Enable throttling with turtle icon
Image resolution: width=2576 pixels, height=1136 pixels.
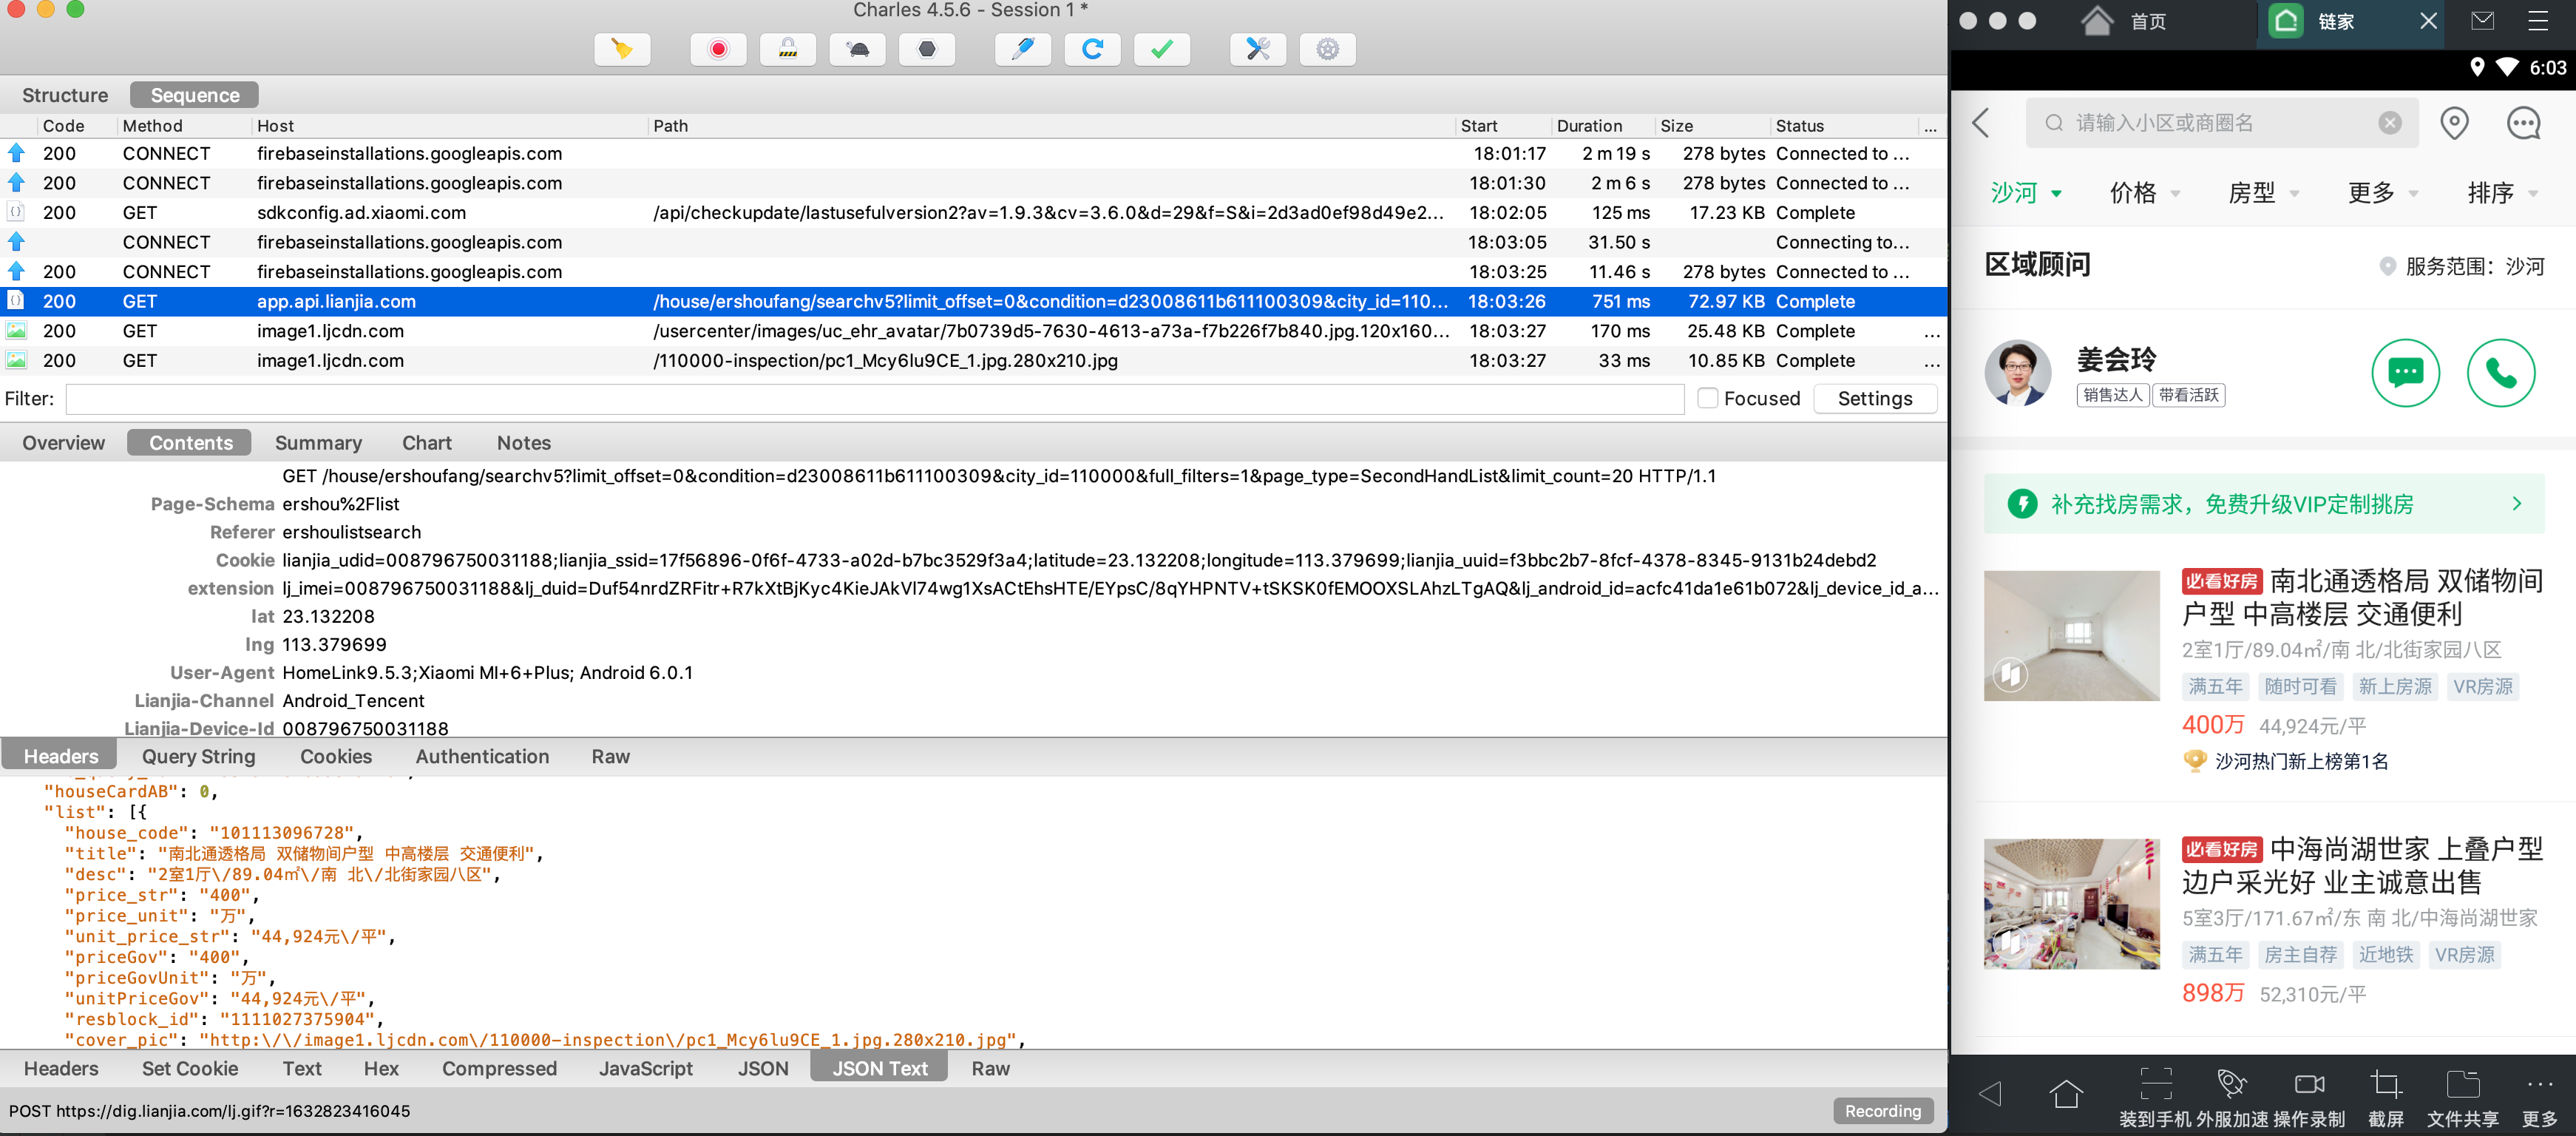click(x=857, y=49)
